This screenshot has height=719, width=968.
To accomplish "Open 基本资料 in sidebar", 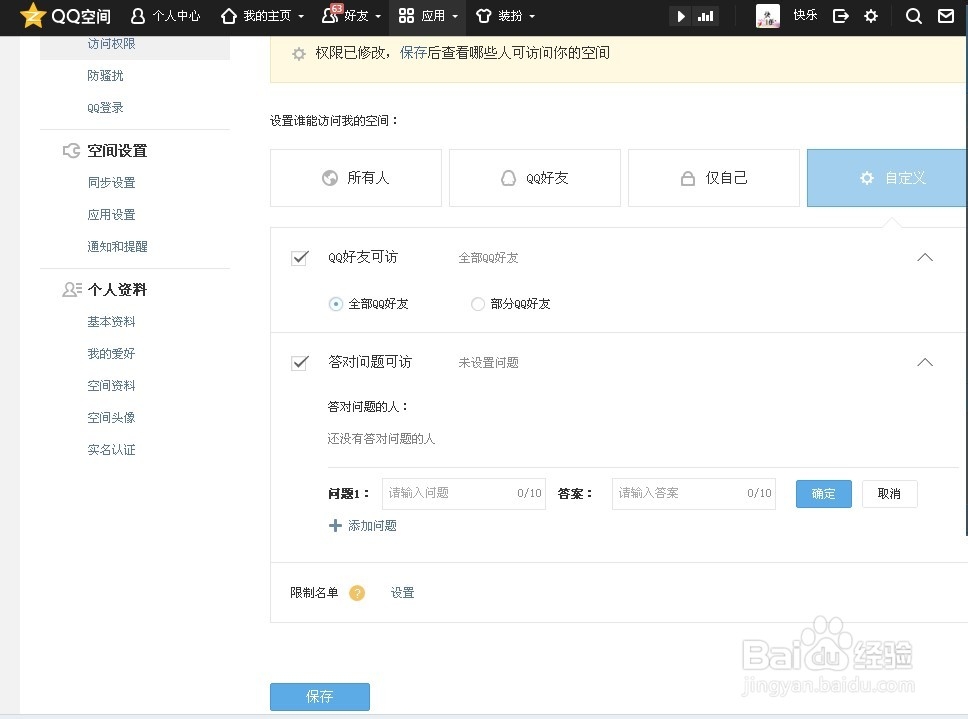I will (x=111, y=322).
